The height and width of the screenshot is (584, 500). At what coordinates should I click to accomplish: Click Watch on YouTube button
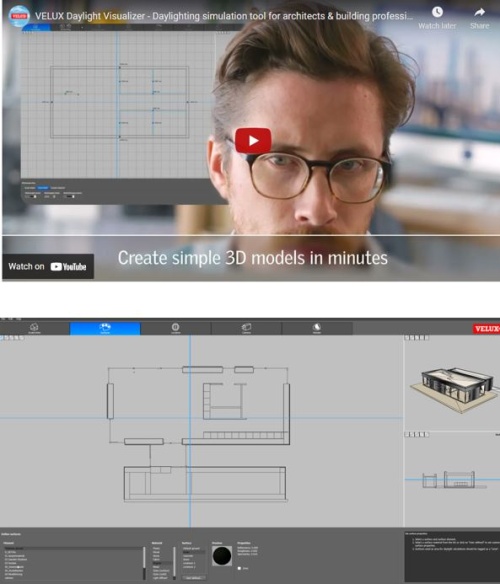click(48, 266)
